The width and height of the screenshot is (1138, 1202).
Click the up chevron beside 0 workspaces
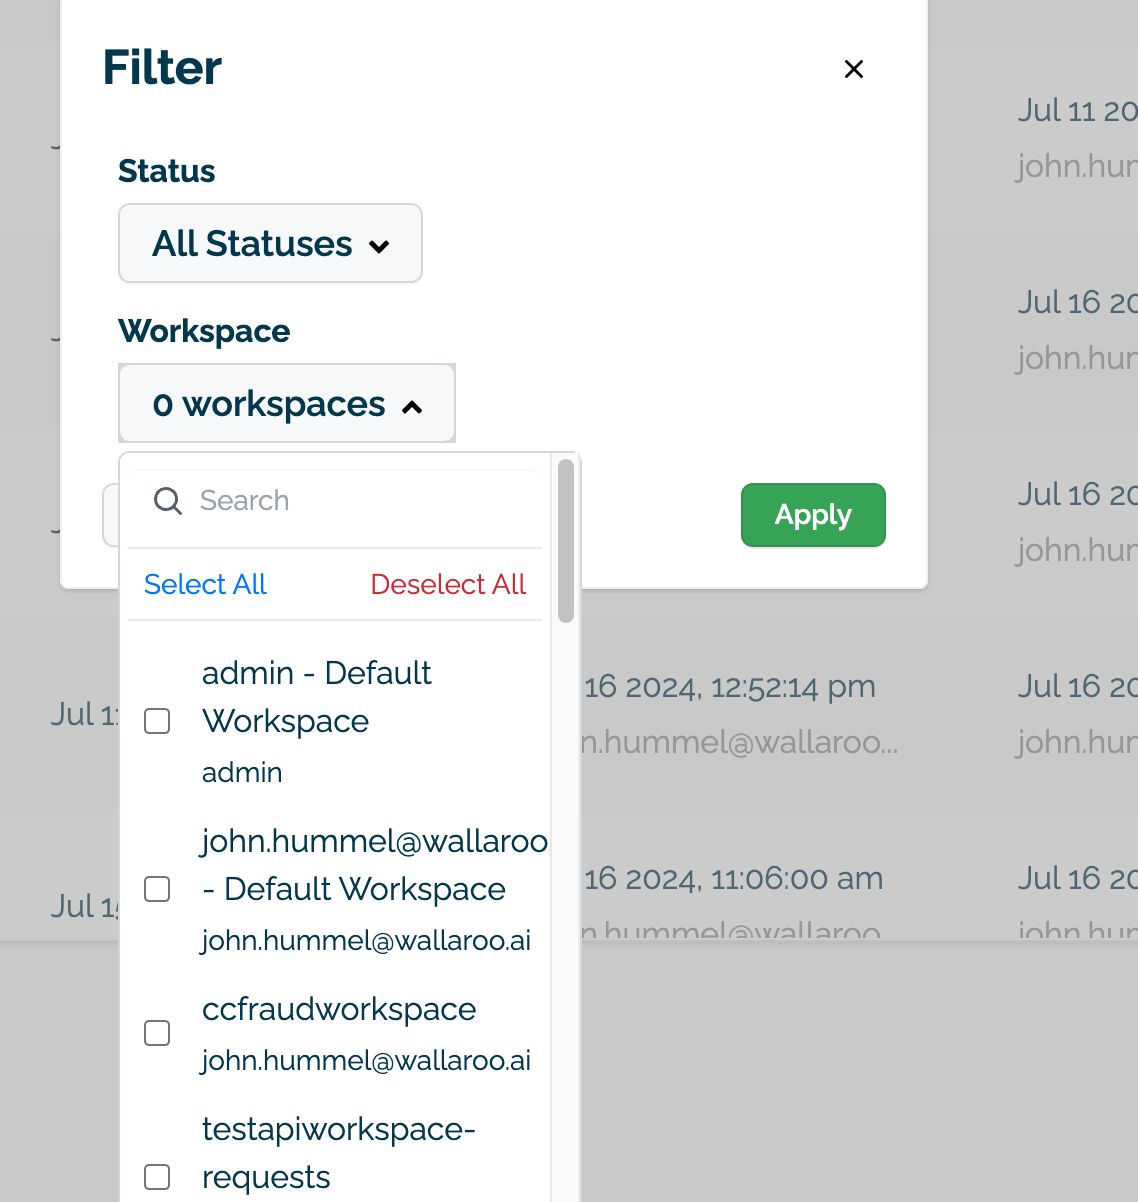point(412,407)
